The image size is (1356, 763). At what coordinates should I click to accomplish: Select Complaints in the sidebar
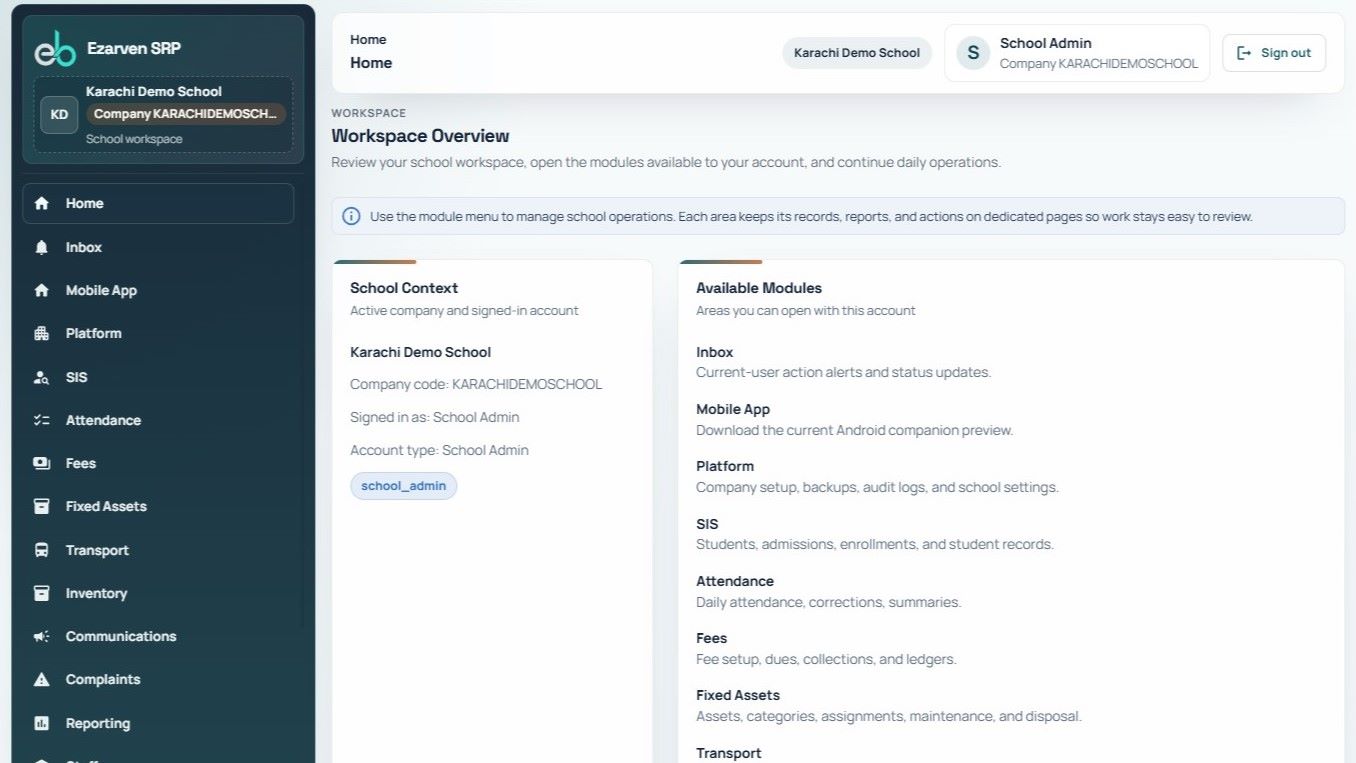tap(158, 679)
